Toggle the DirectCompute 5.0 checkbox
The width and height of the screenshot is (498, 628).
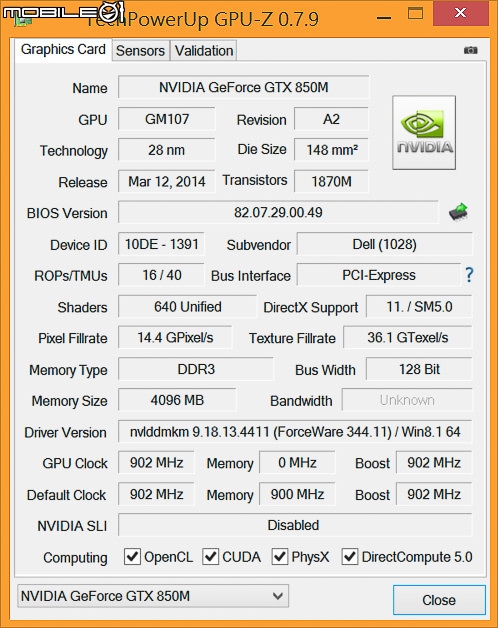pyautogui.click(x=350, y=557)
